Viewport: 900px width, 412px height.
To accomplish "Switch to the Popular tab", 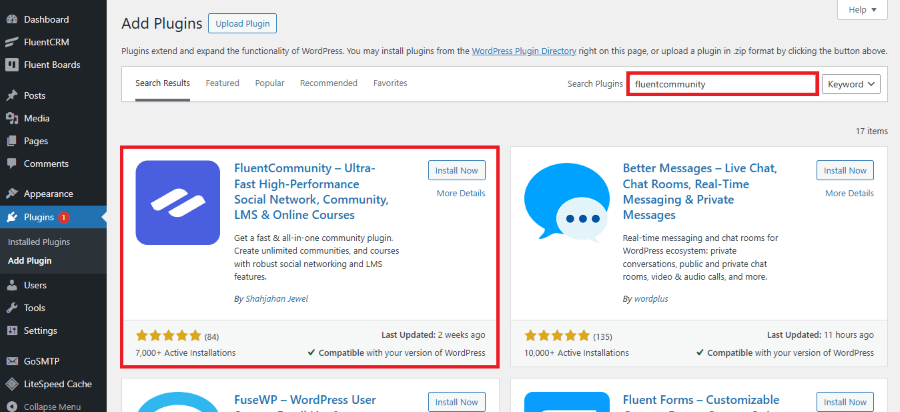I will [x=270, y=83].
